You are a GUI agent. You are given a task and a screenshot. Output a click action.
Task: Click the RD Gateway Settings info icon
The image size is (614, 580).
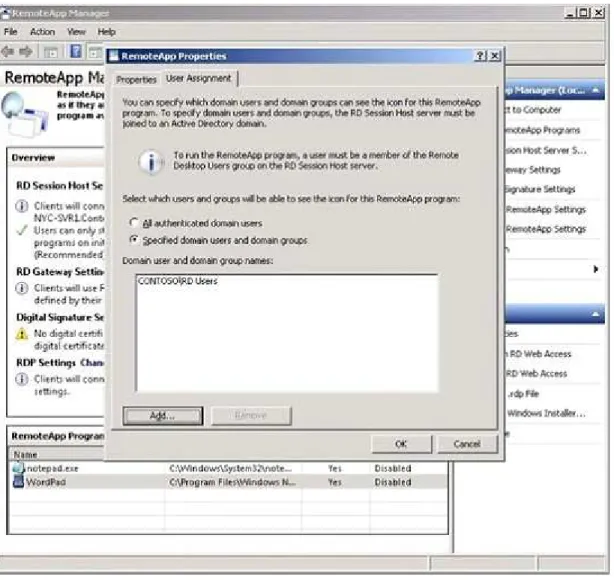[x=22, y=288]
